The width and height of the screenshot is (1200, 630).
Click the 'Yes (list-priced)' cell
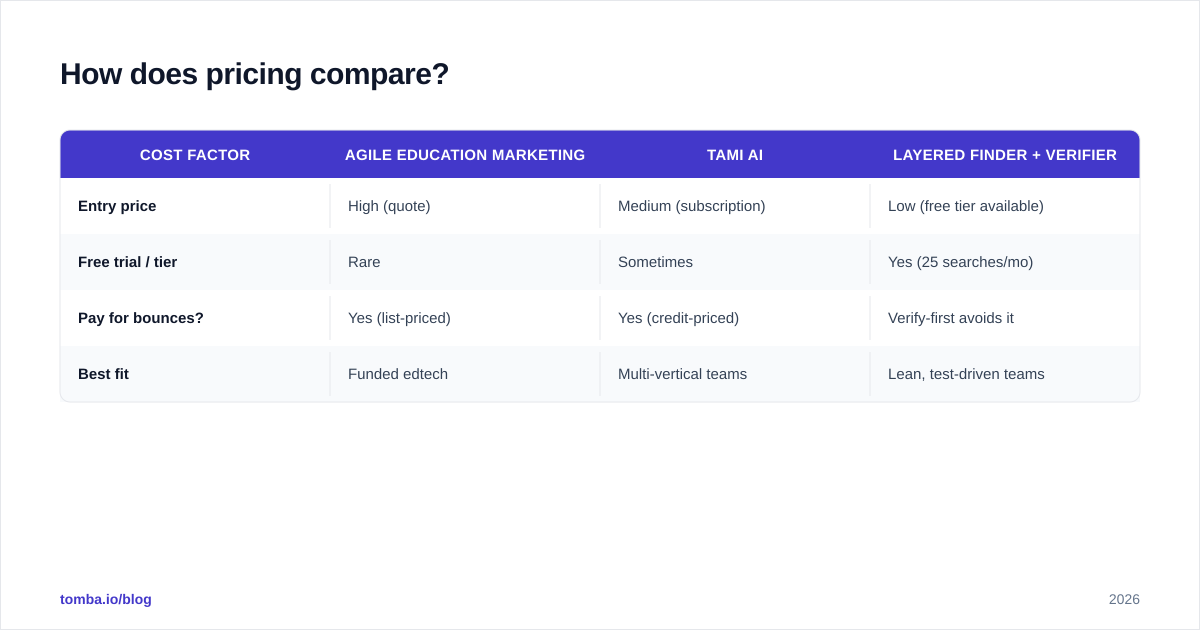(399, 318)
